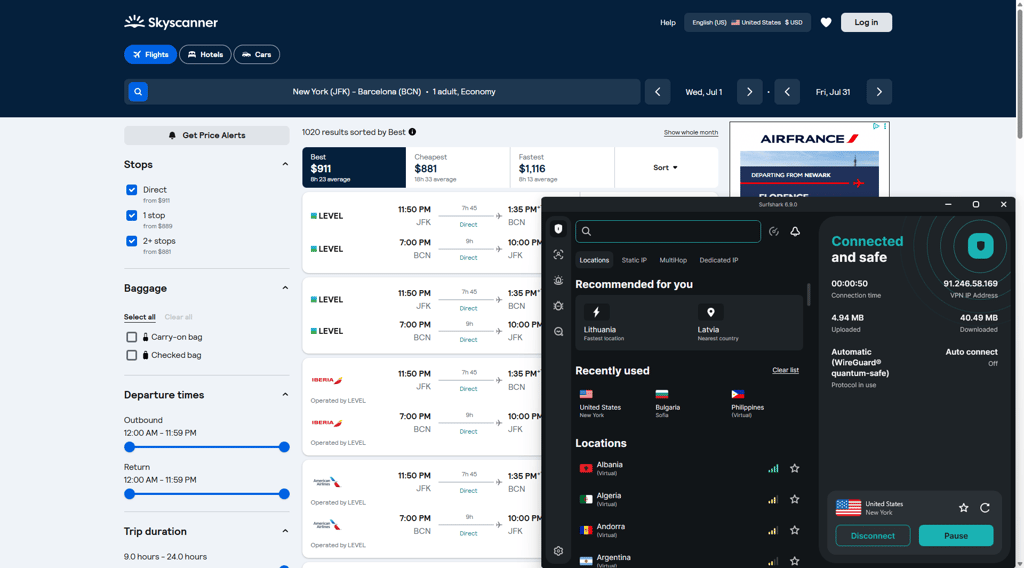Click the rotate IP refresh icon

(985, 507)
